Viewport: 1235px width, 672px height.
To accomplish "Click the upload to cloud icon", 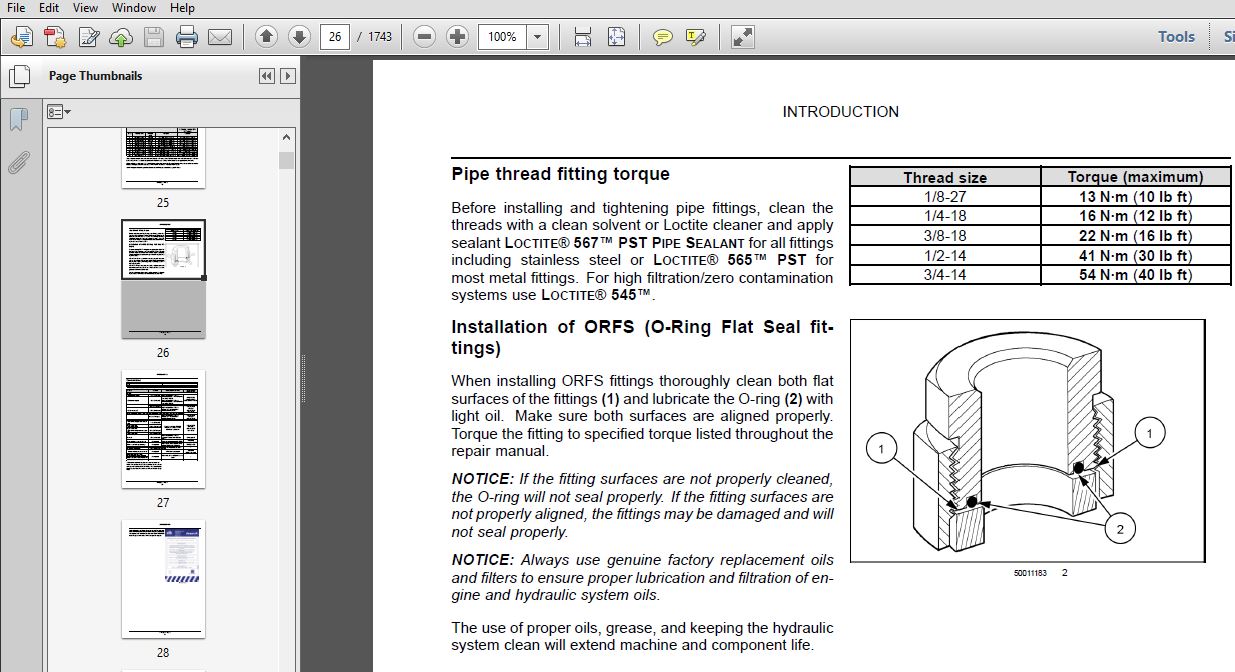I will pyautogui.click(x=121, y=38).
